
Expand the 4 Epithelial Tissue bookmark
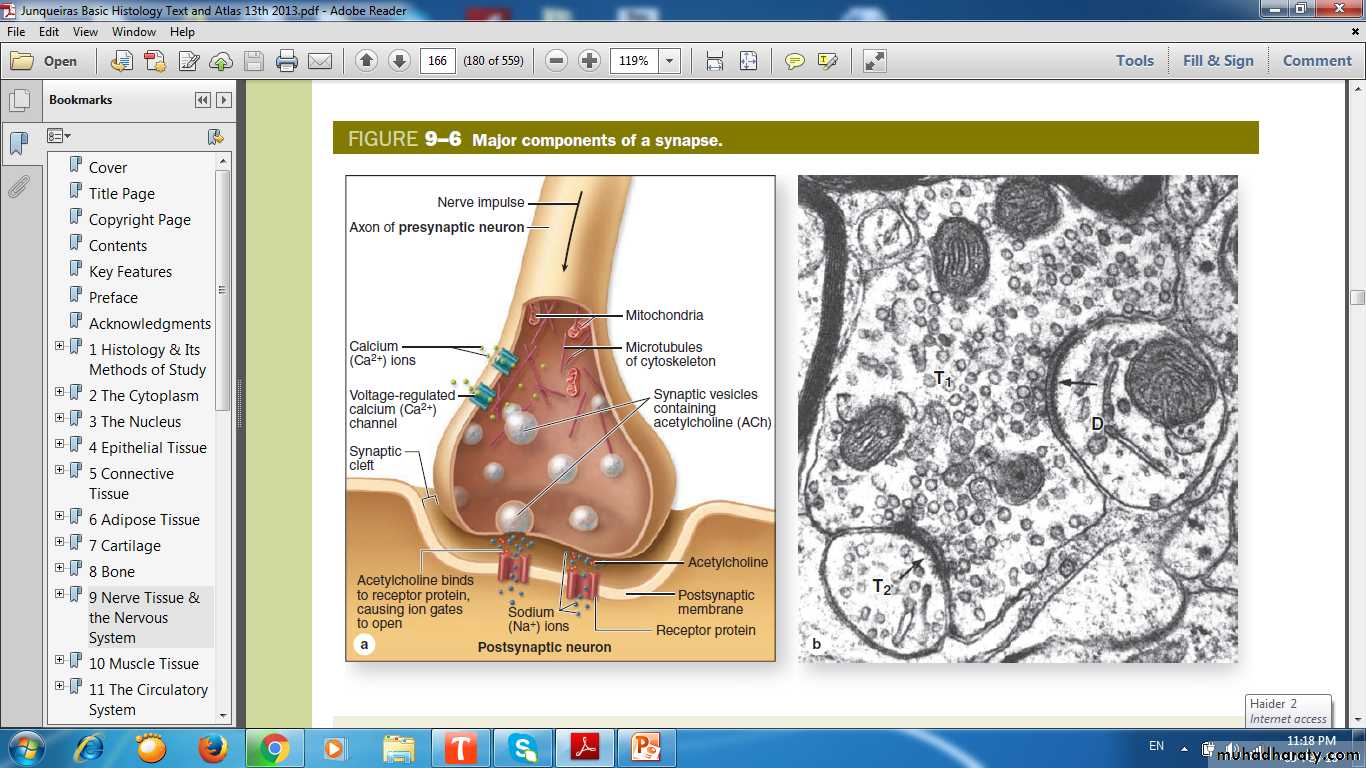[60, 443]
